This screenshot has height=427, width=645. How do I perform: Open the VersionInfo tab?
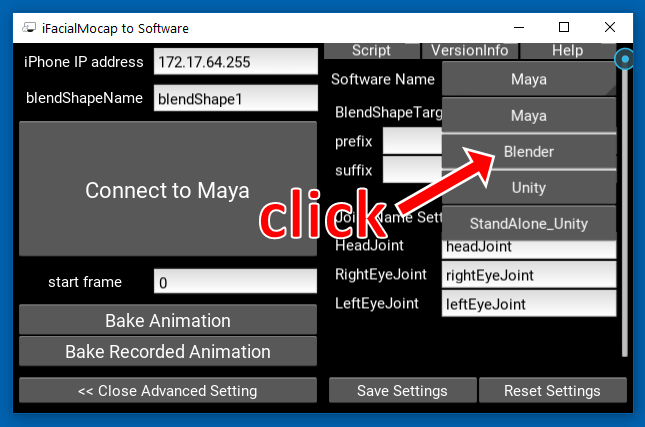[x=469, y=51]
